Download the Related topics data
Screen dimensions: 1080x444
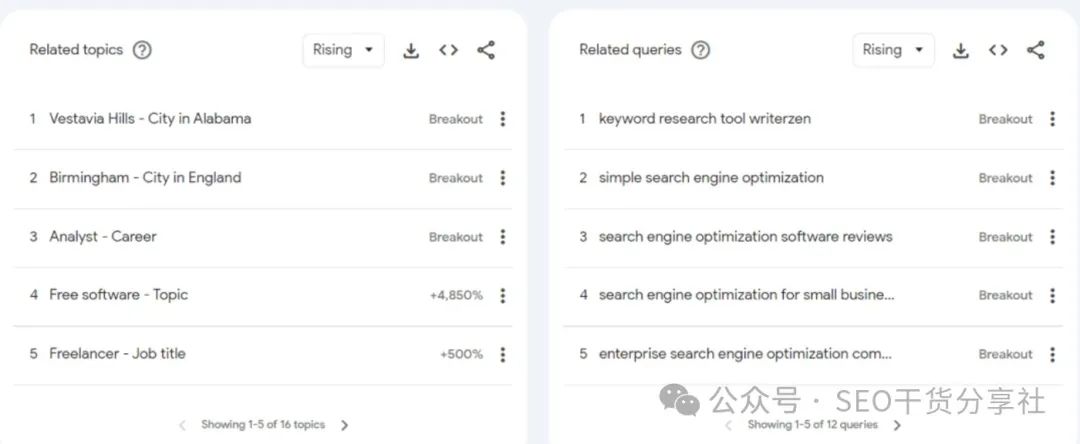point(411,50)
